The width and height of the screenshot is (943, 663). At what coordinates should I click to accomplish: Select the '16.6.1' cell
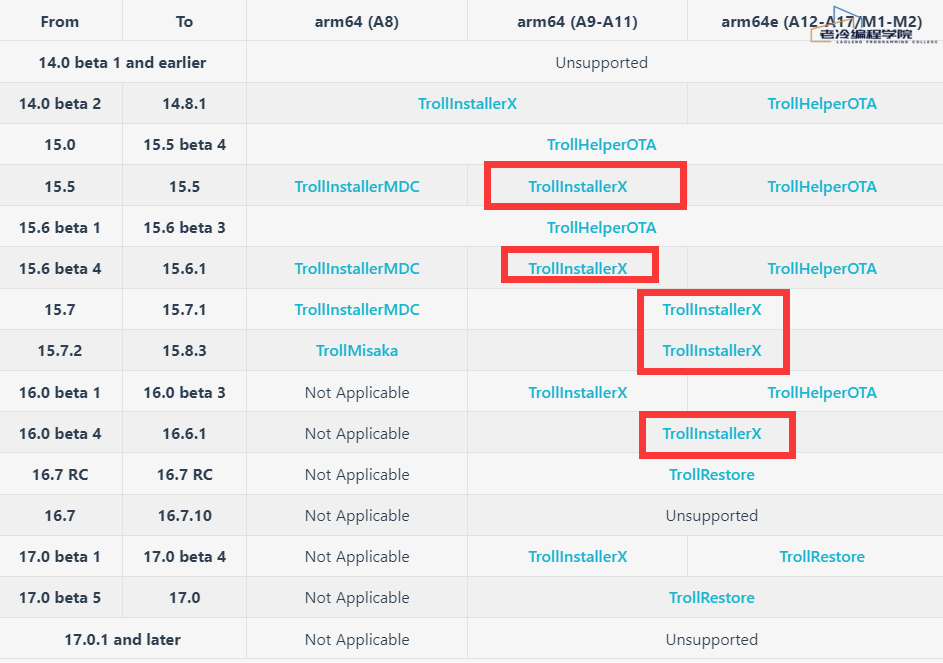(184, 433)
